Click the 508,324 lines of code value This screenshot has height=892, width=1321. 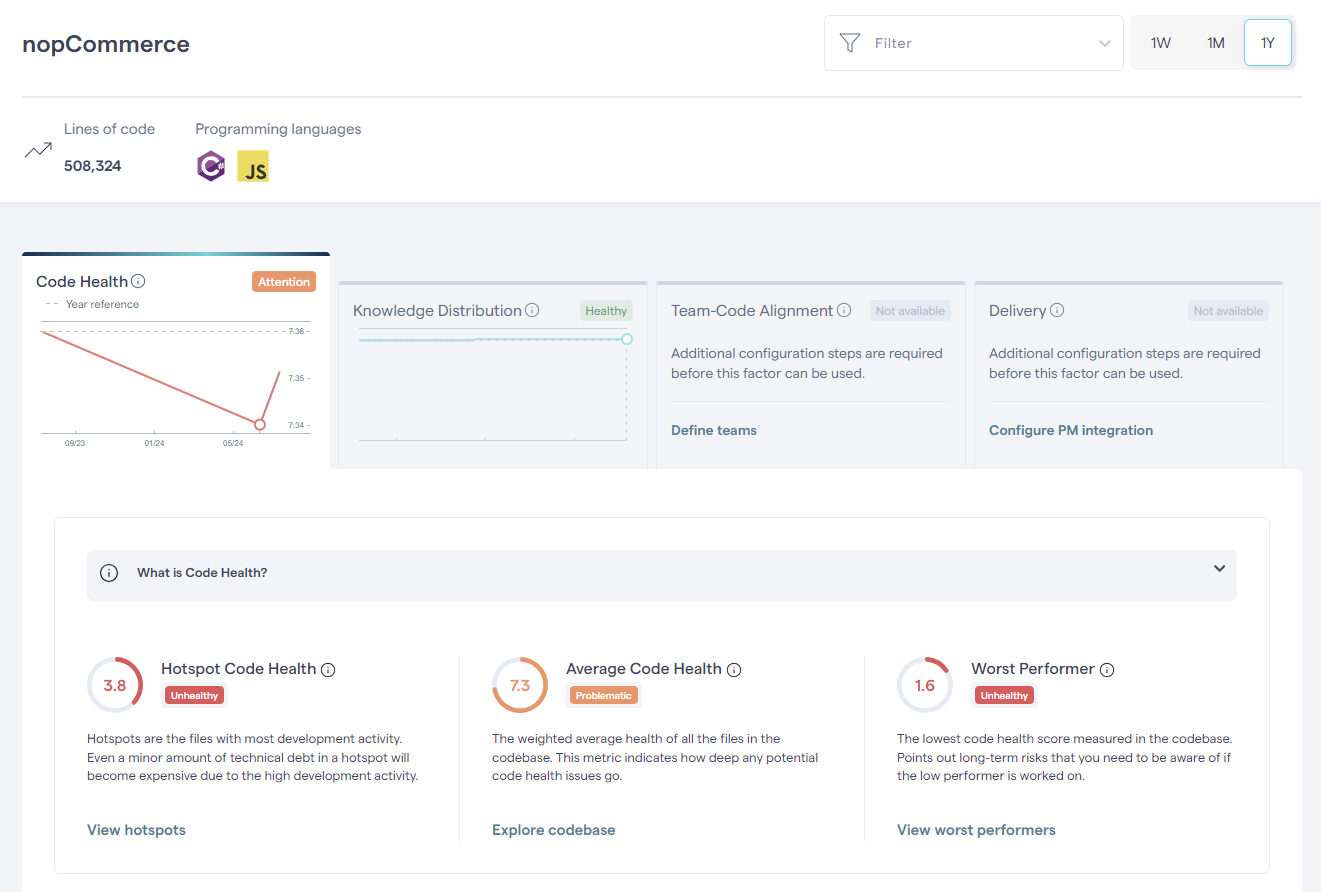[x=92, y=166]
